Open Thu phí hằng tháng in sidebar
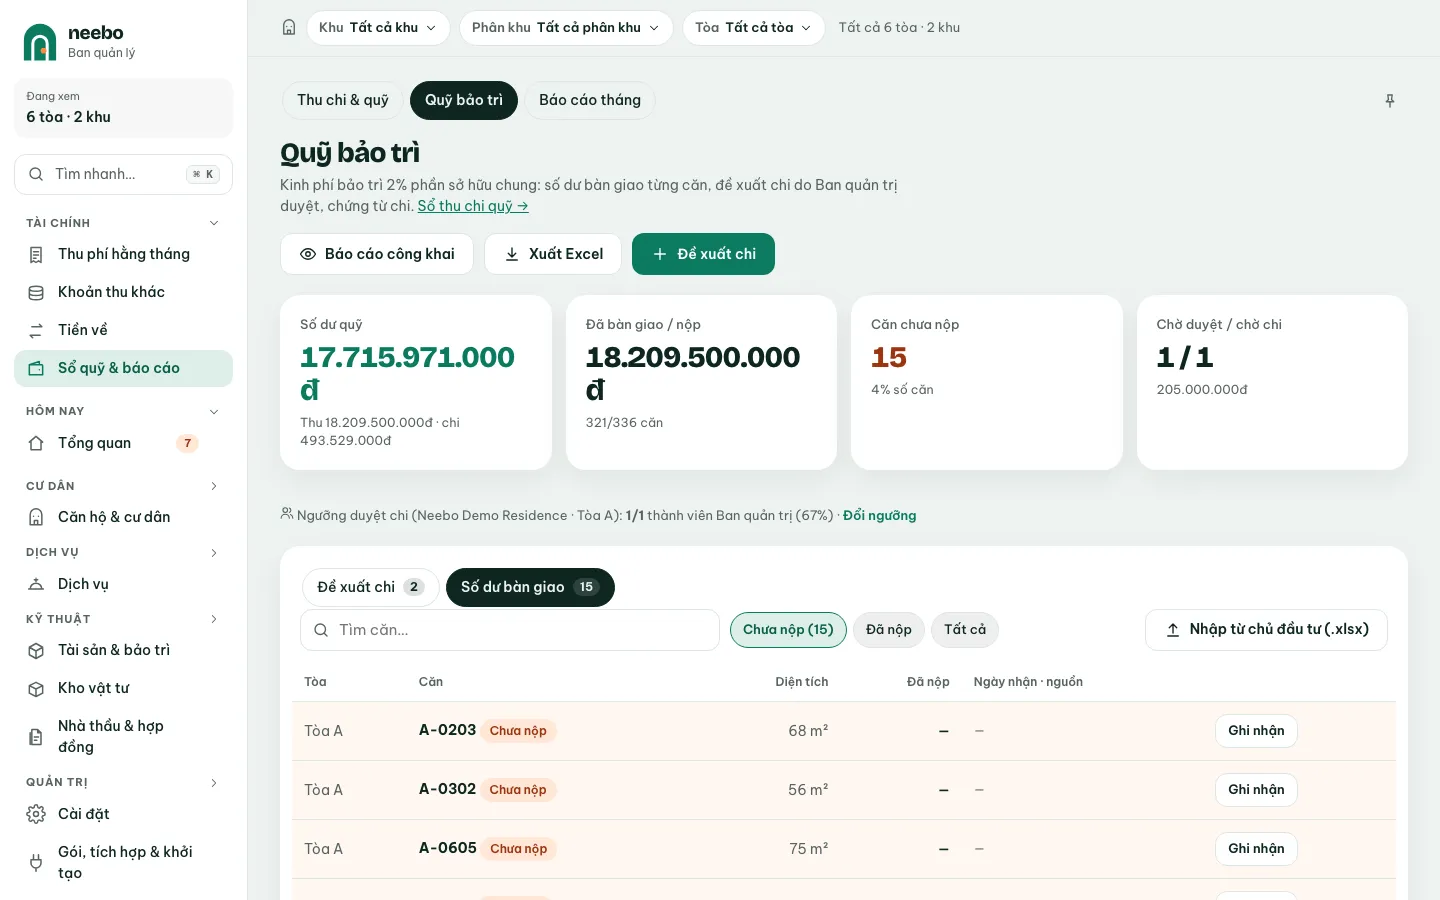 tap(123, 254)
